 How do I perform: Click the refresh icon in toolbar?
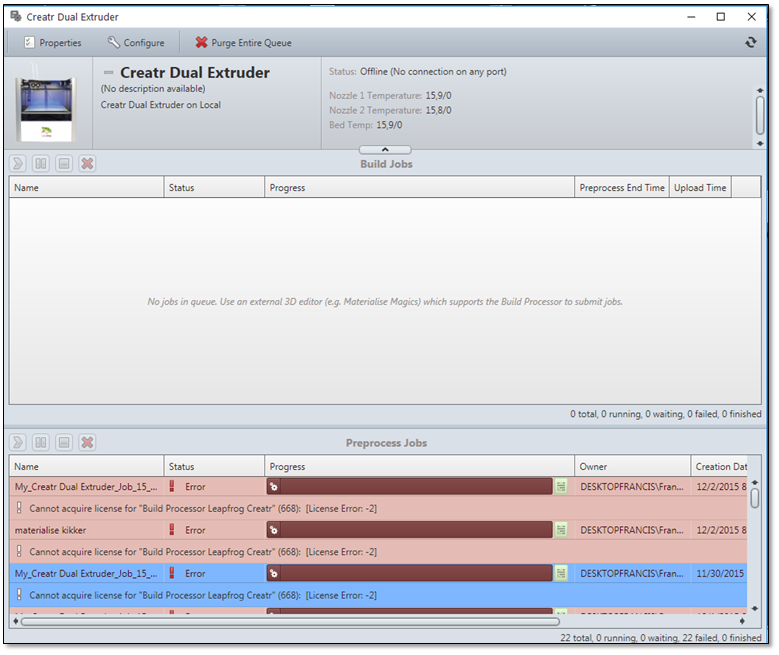click(751, 42)
